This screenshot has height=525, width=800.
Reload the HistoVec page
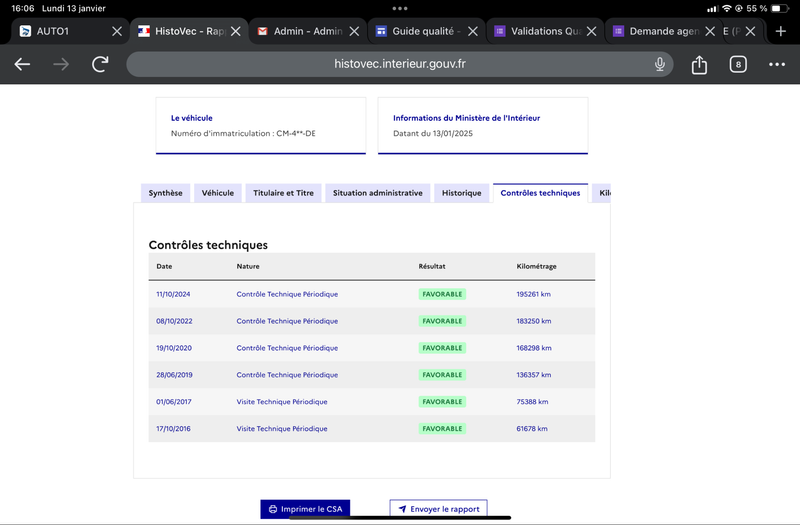tap(100, 64)
